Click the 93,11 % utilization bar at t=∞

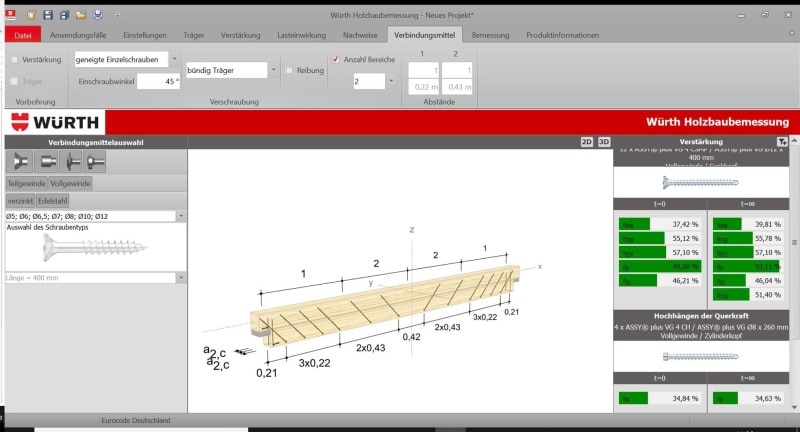pyautogui.click(x=747, y=266)
